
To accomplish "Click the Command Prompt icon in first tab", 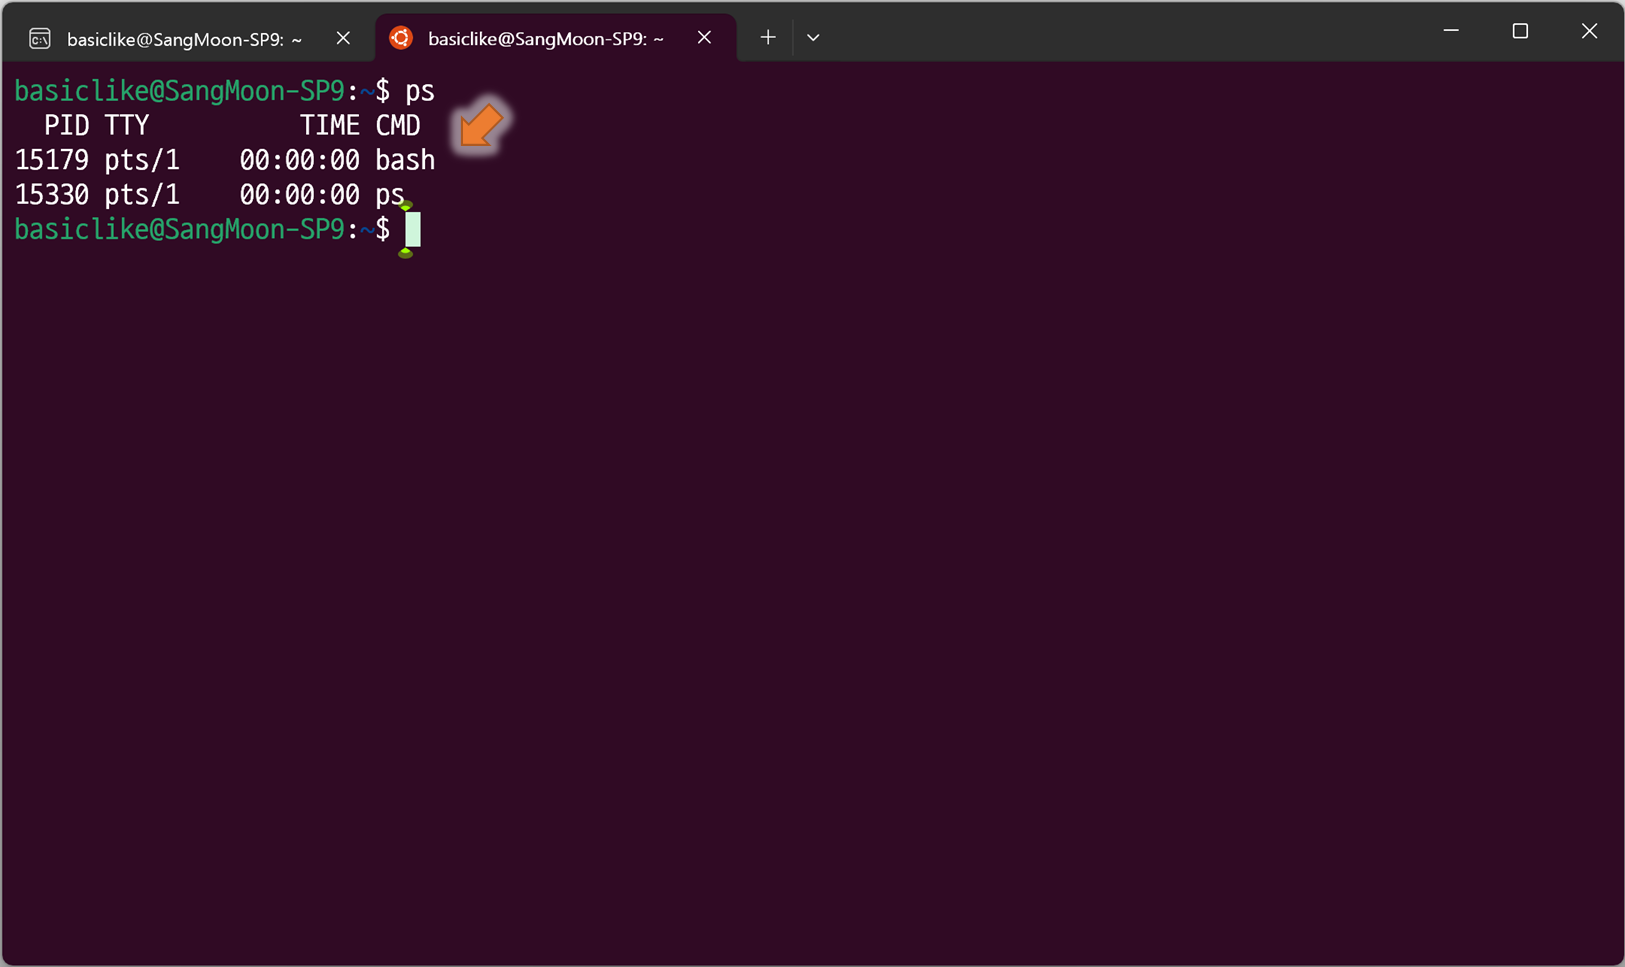I will (x=40, y=39).
